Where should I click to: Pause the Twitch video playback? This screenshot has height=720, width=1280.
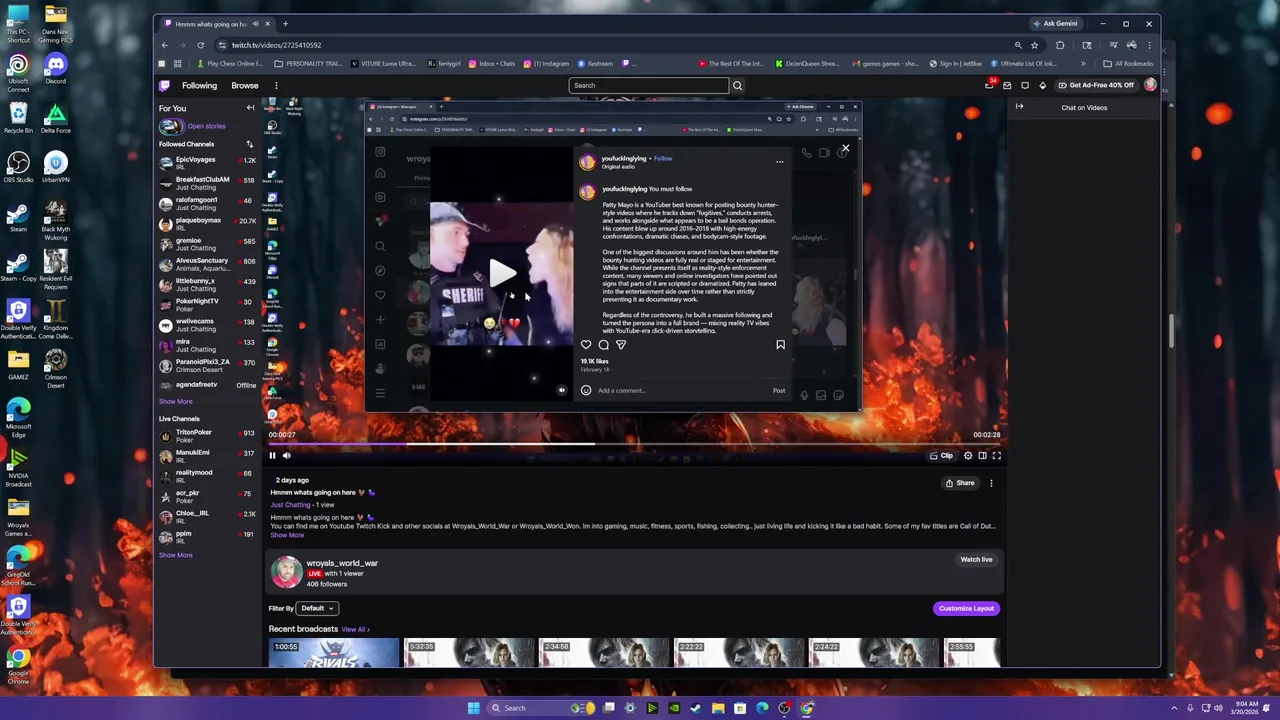[x=272, y=455]
